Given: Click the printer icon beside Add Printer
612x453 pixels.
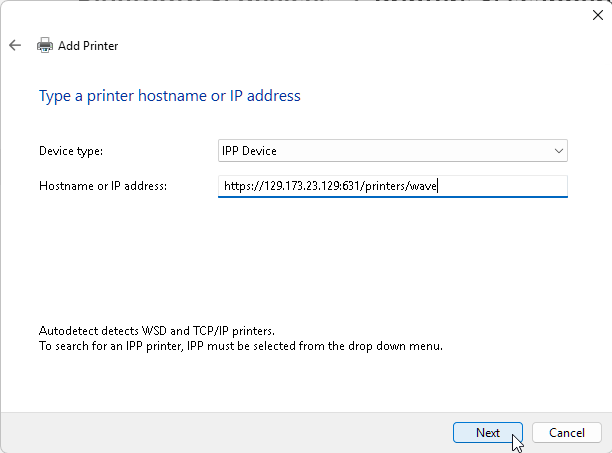Looking at the screenshot, I should pyautogui.click(x=45, y=45).
